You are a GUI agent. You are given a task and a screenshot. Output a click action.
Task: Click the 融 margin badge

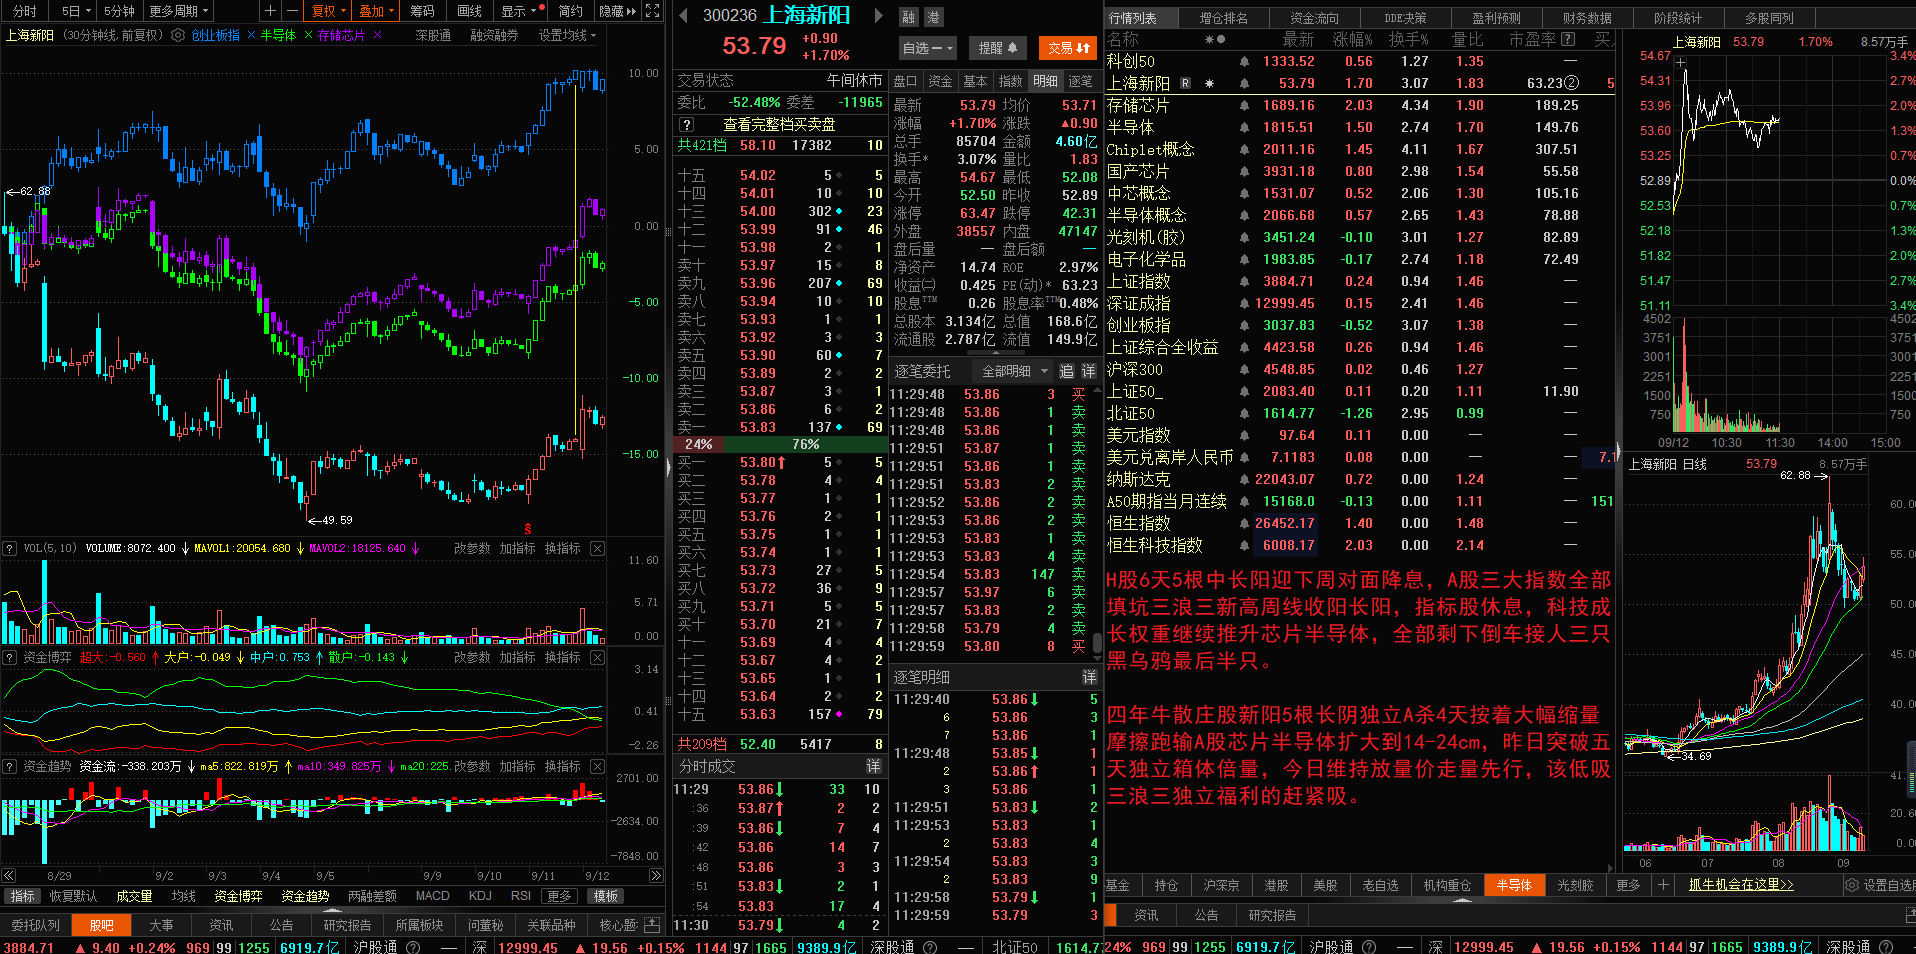[908, 17]
